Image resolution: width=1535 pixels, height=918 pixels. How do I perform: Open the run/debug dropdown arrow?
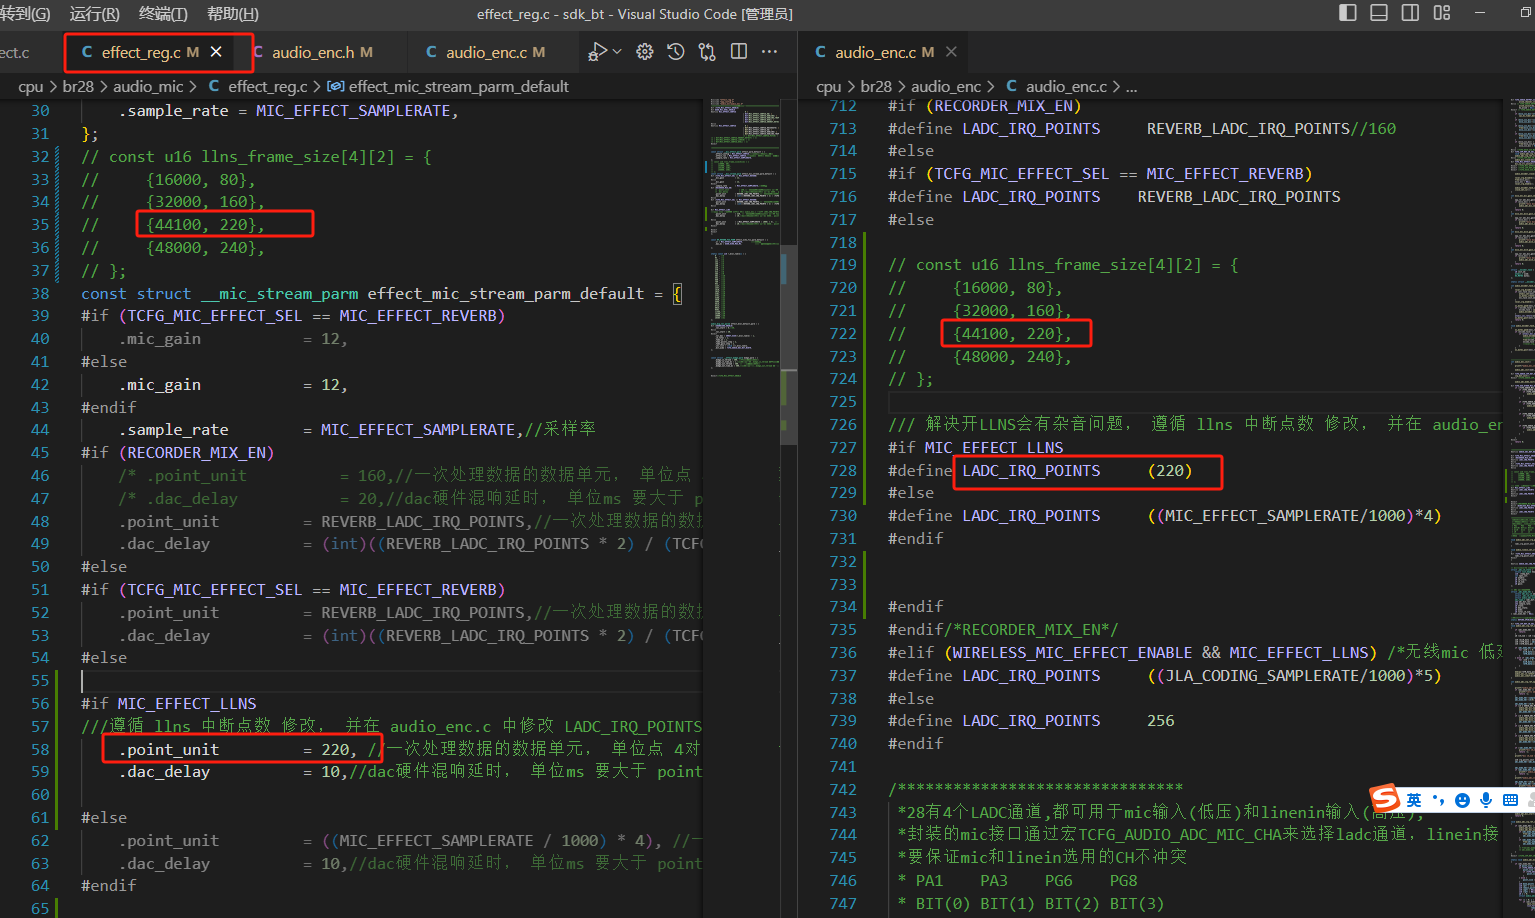tap(617, 52)
